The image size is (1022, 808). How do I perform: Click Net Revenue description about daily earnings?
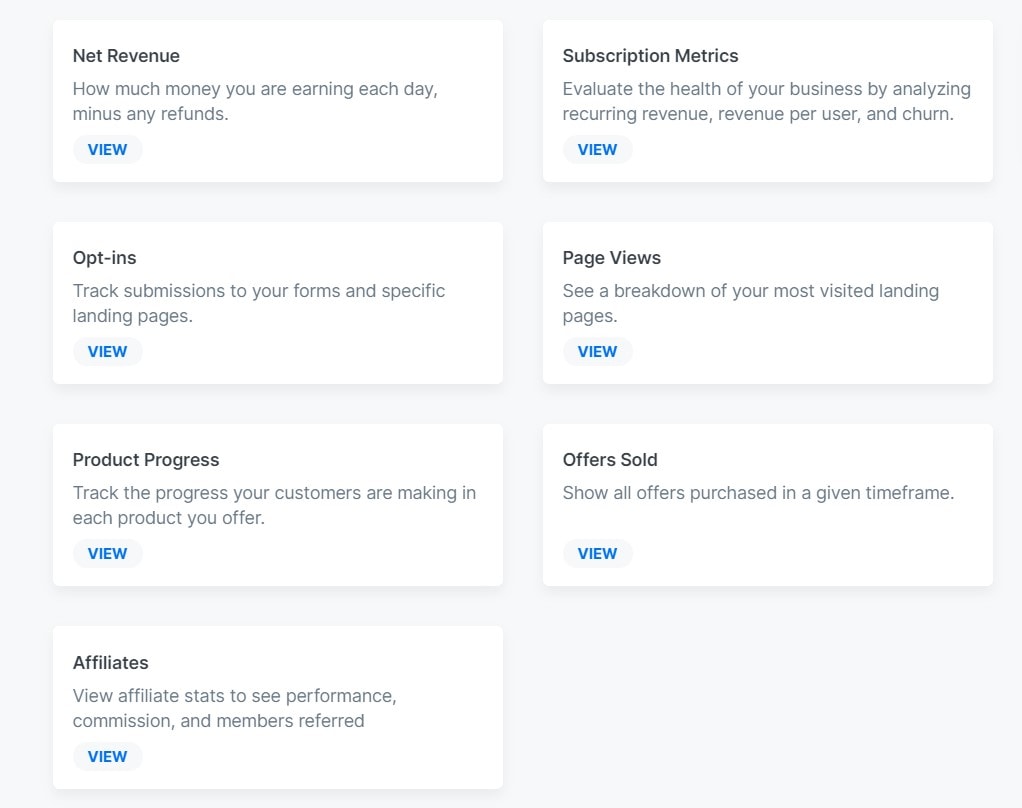(255, 101)
